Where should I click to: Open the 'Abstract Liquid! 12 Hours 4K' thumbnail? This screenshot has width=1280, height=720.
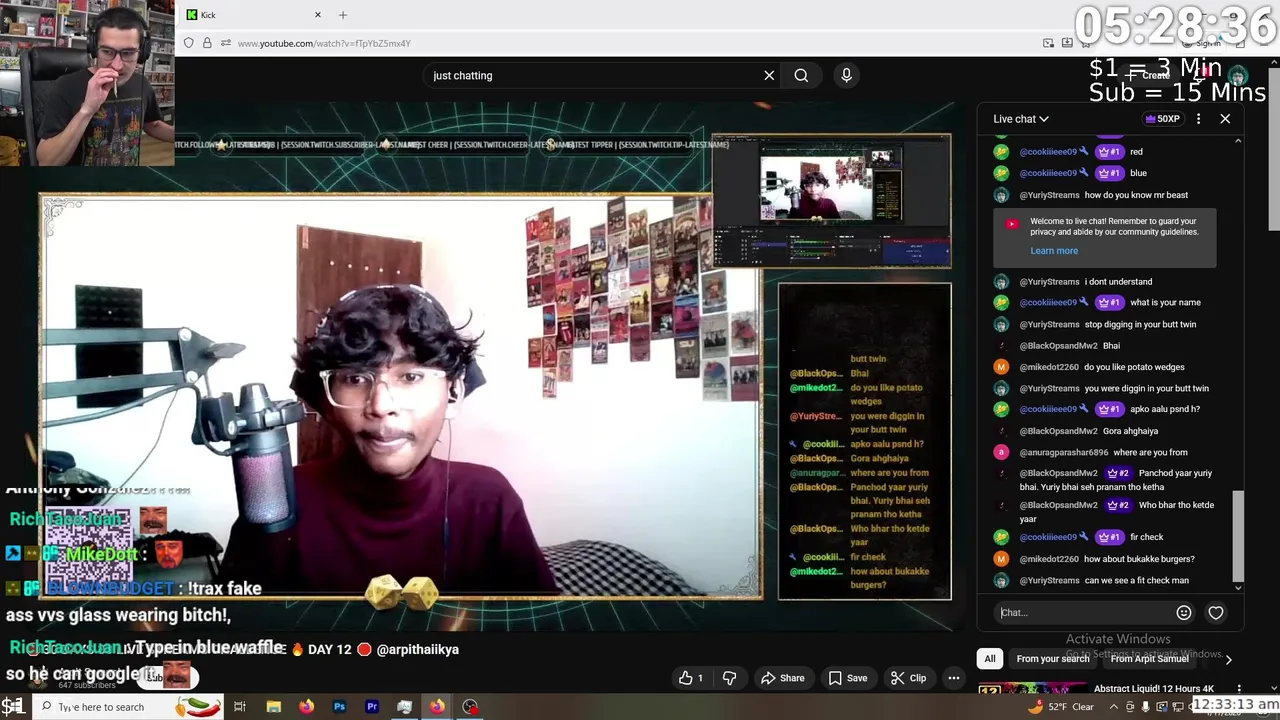click(x=1032, y=689)
